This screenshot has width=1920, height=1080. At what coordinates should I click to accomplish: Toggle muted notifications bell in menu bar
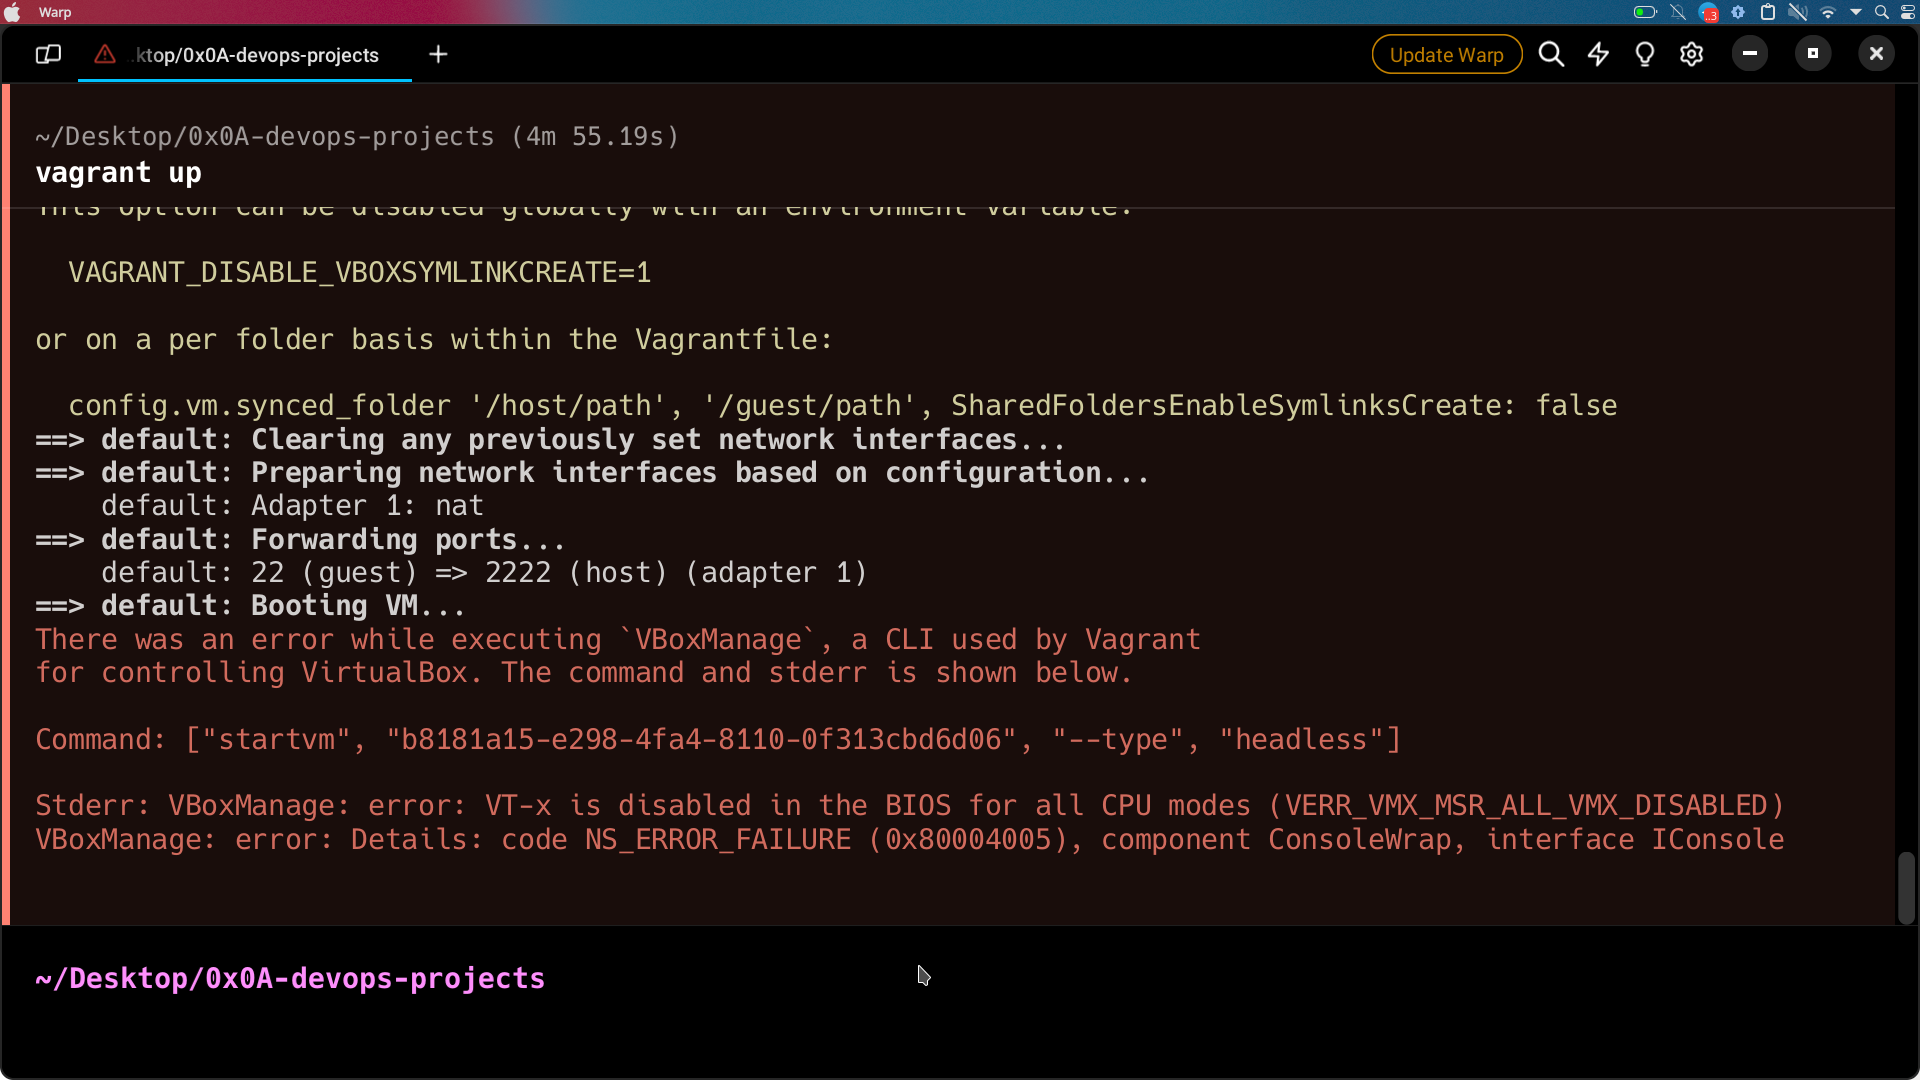pos(1678,13)
